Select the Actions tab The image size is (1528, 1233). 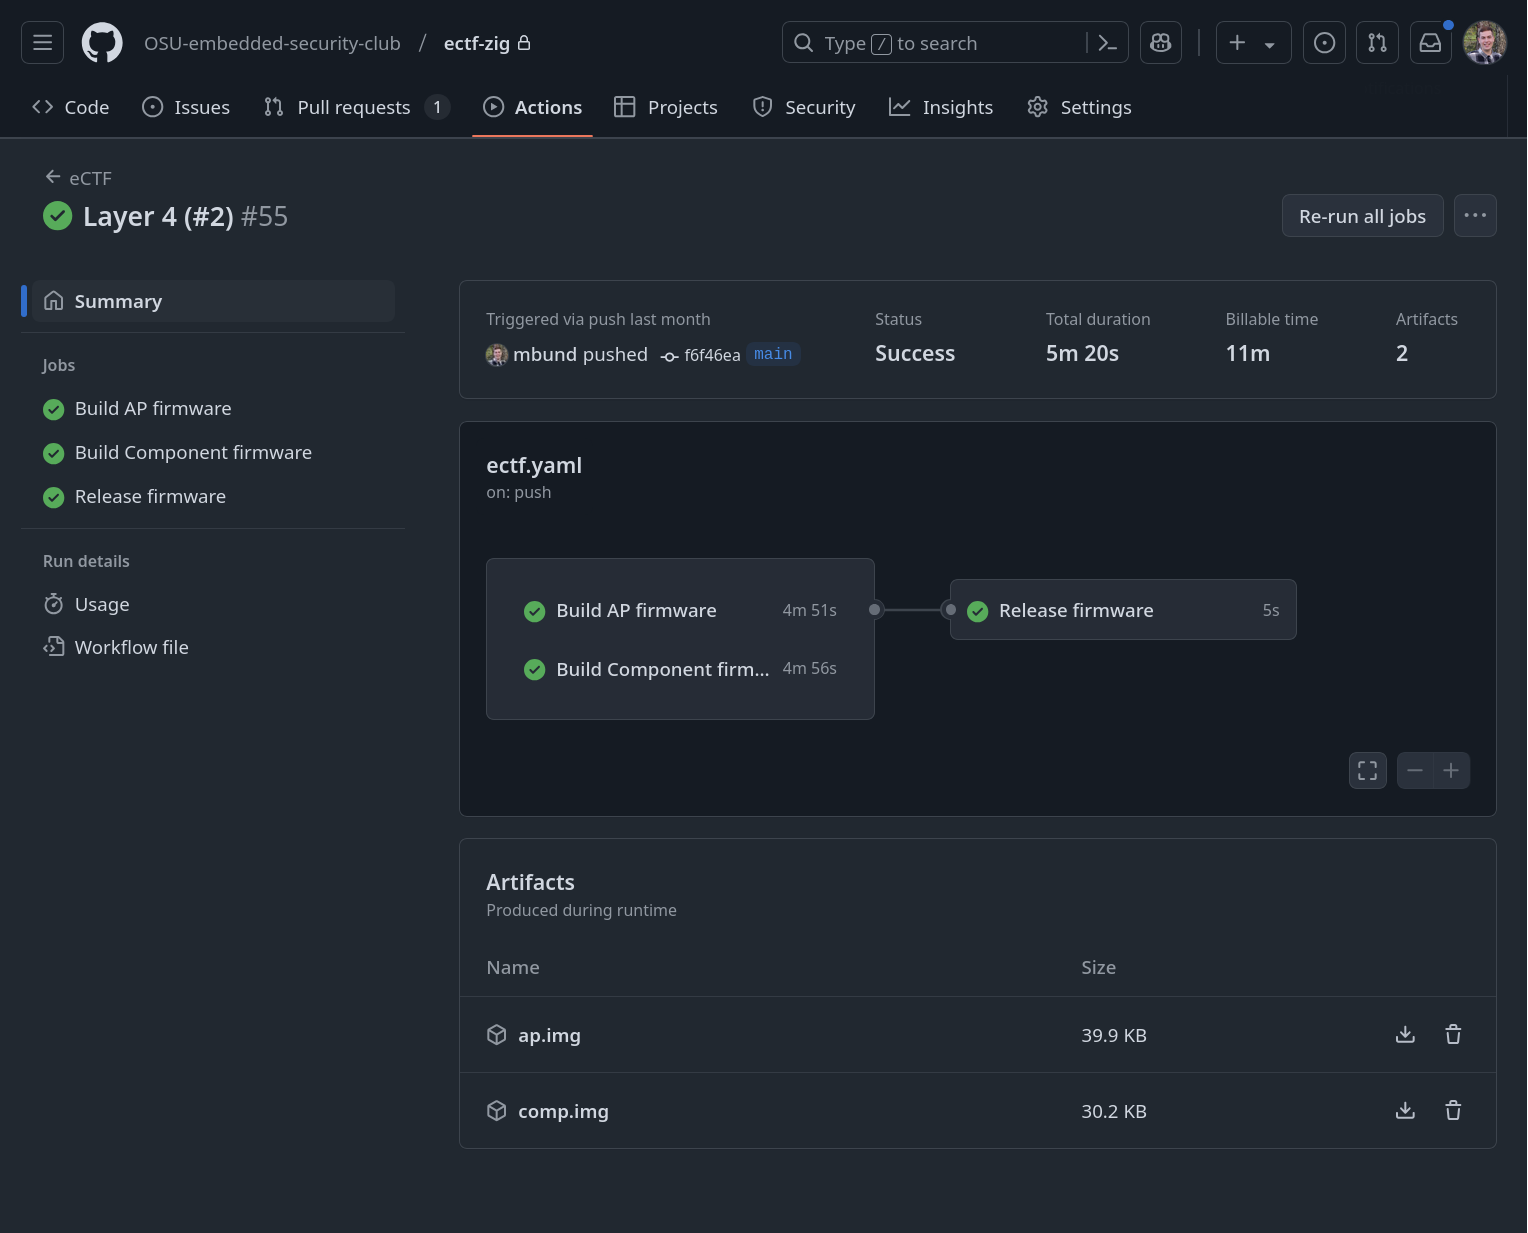[532, 107]
